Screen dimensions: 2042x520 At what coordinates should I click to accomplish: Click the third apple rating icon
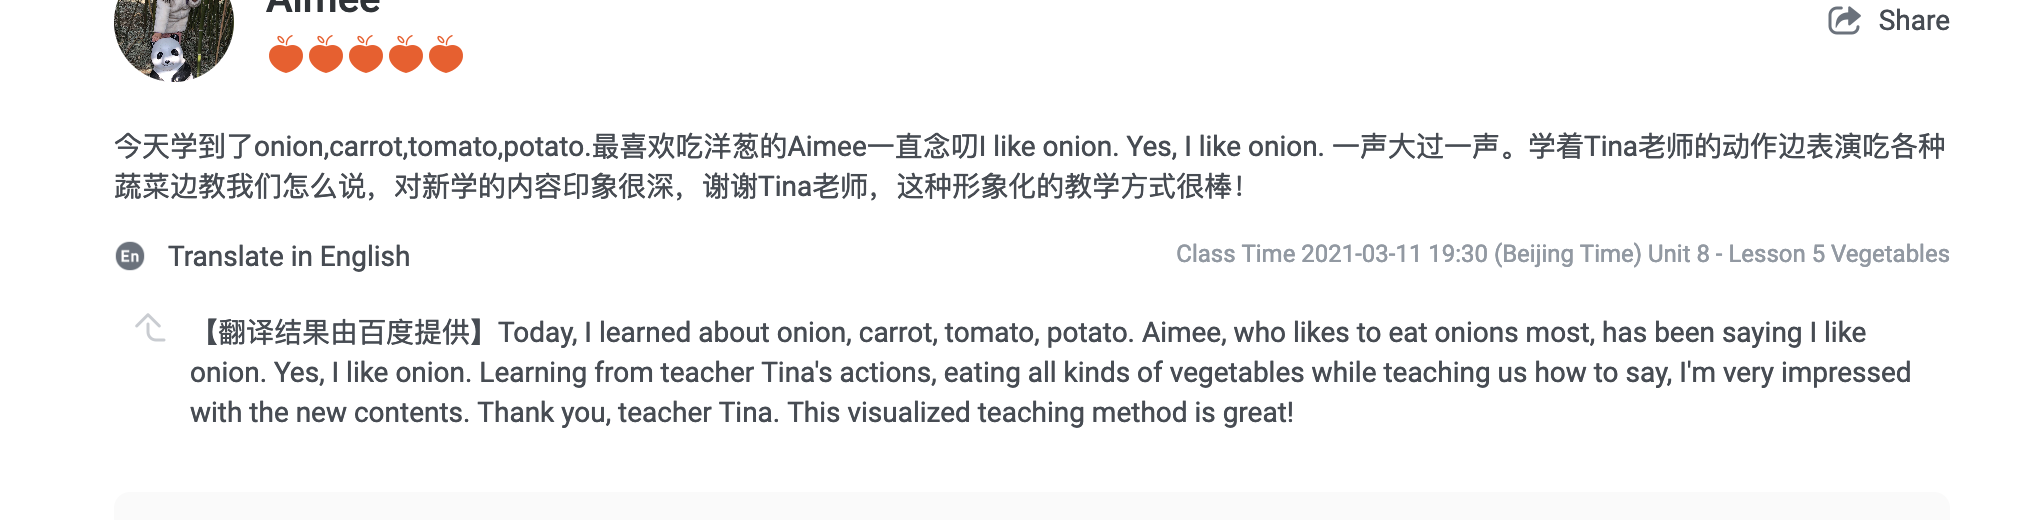click(366, 55)
